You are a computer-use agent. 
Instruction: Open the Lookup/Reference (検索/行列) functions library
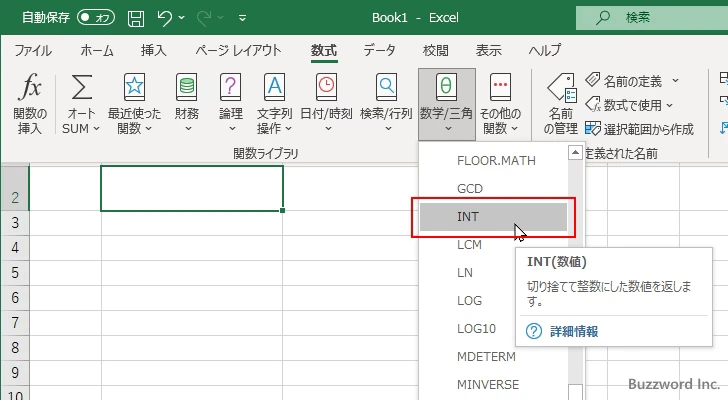pos(386,104)
